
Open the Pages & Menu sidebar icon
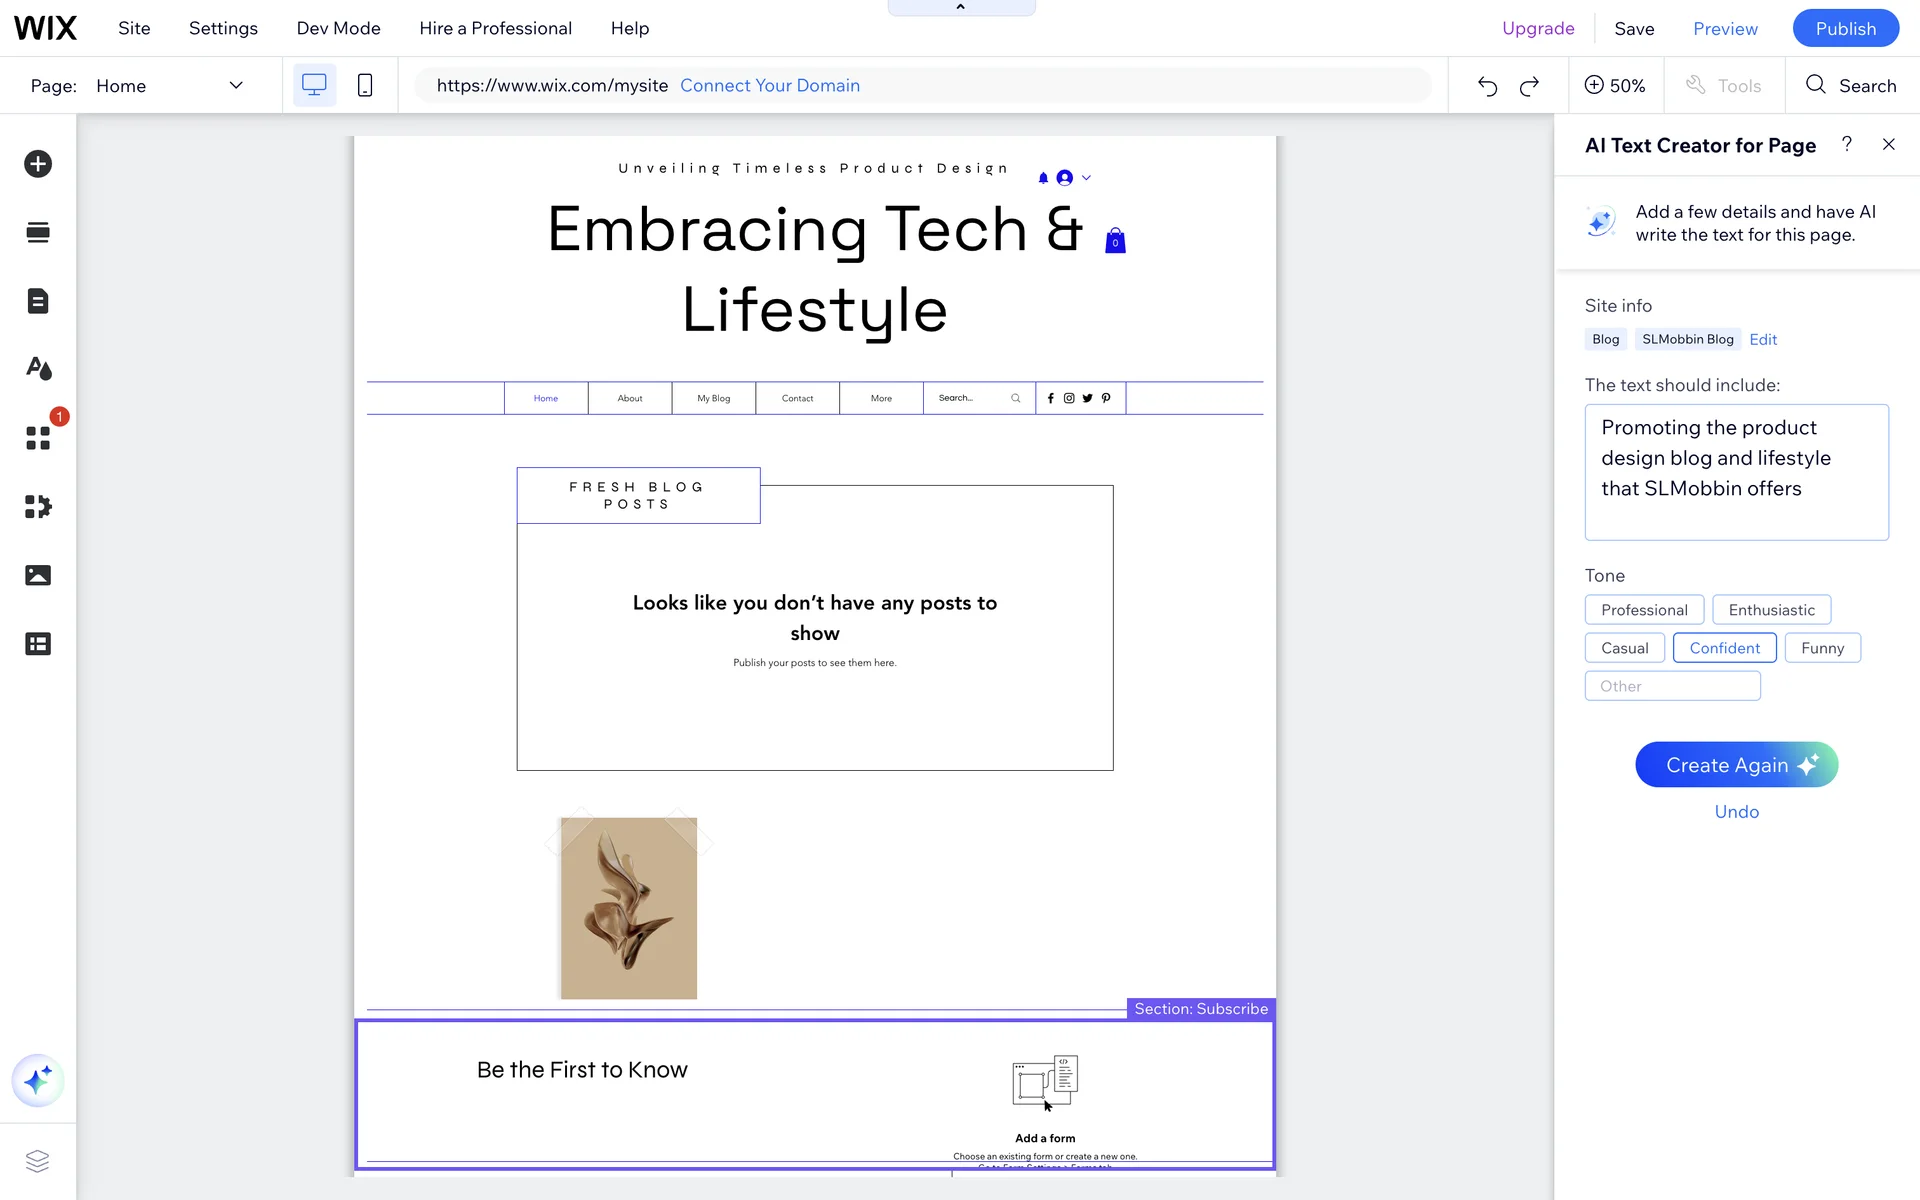coord(38,301)
